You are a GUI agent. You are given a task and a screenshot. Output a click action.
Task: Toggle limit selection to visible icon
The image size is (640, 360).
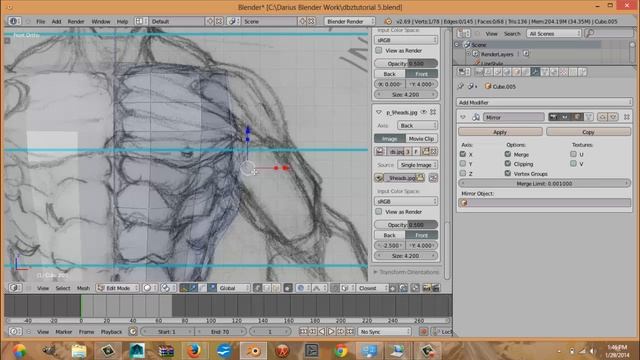click(x=288, y=288)
